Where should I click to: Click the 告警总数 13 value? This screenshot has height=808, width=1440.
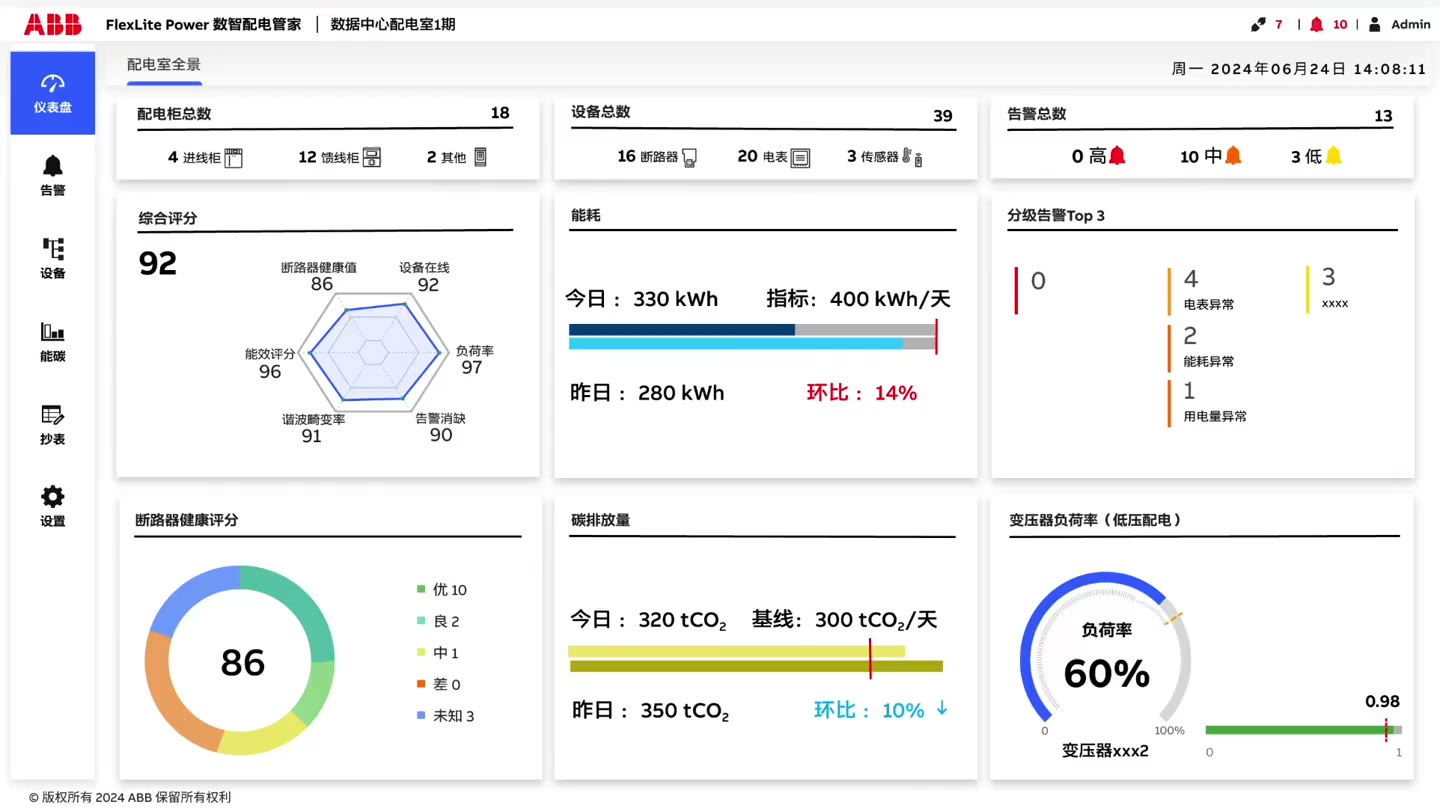coord(1383,116)
